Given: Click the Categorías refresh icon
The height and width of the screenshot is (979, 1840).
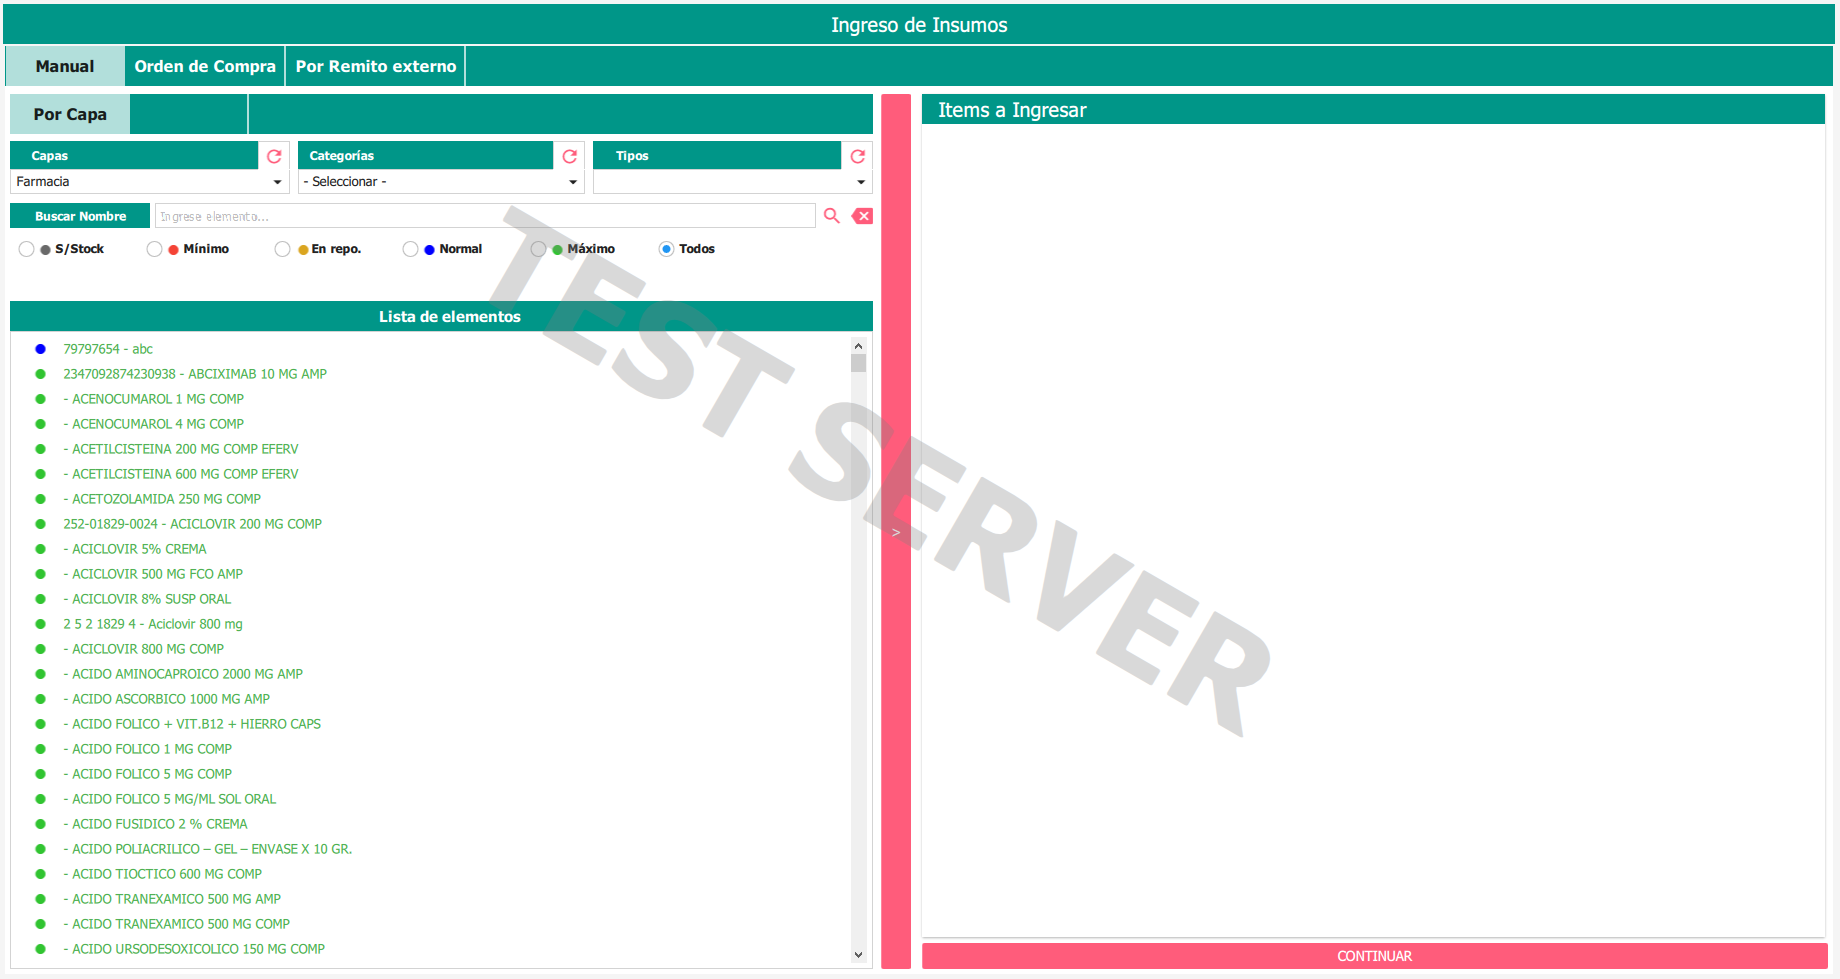Looking at the screenshot, I should [x=570, y=156].
